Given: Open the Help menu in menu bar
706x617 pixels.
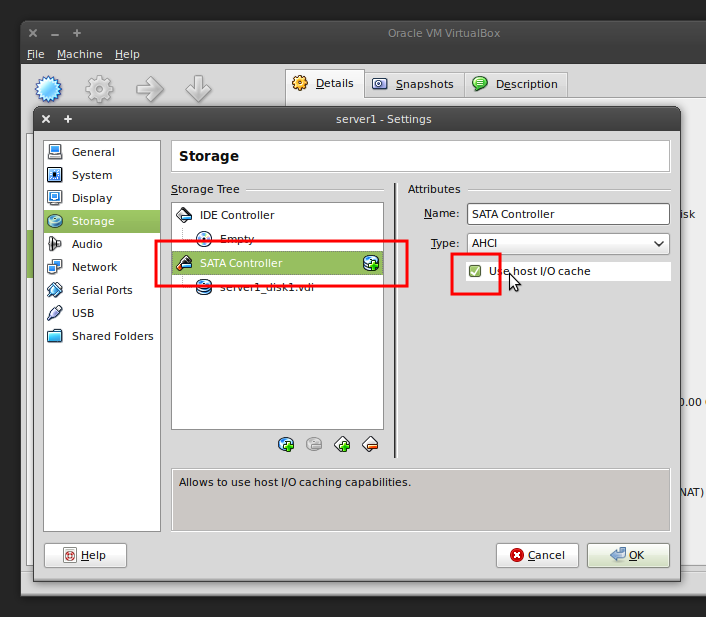Looking at the screenshot, I should coord(127,54).
